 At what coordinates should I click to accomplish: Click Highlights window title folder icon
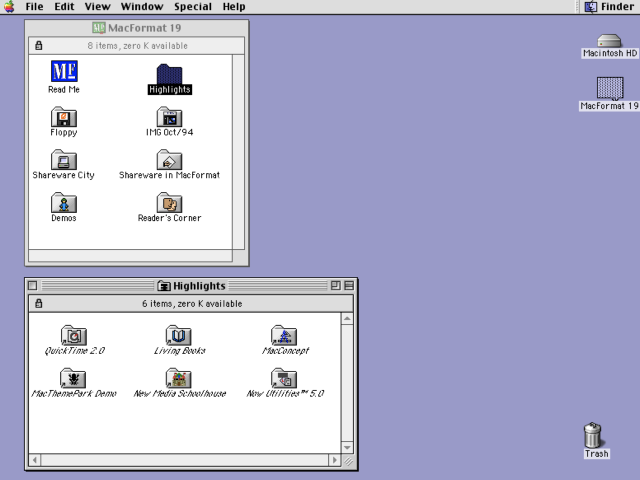(164, 286)
